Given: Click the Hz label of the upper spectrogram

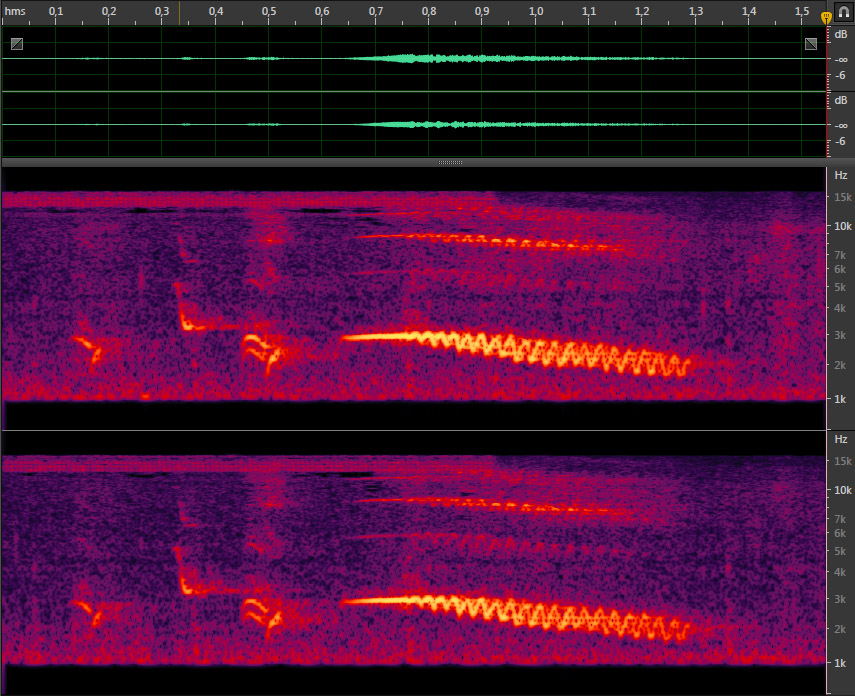Looking at the screenshot, I should tap(841, 175).
